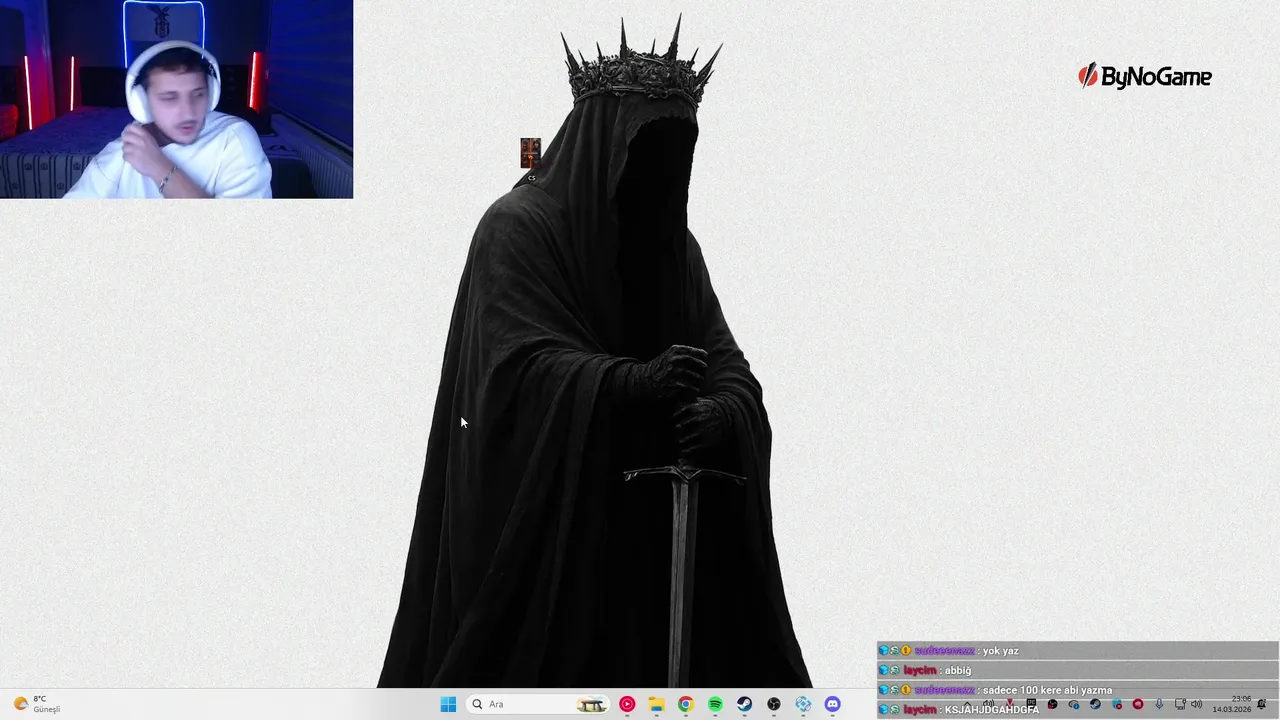Open Steam from the taskbar

click(x=744, y=704)
